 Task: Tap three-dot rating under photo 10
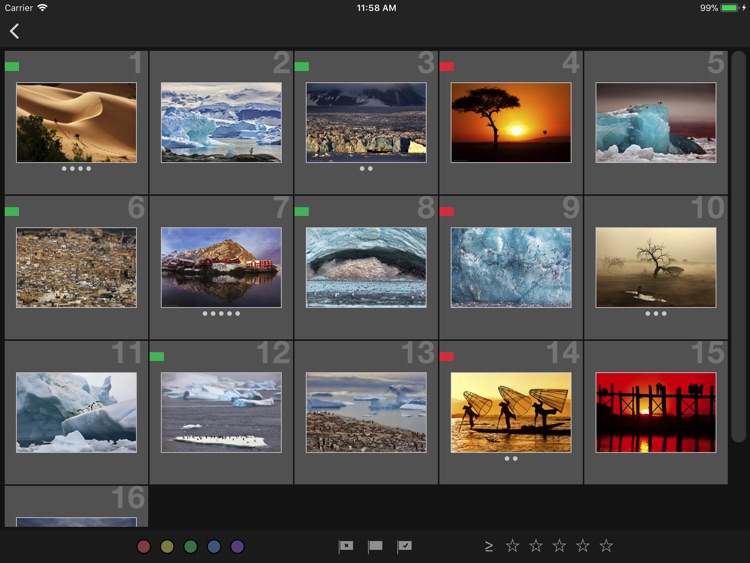point(656,313)
